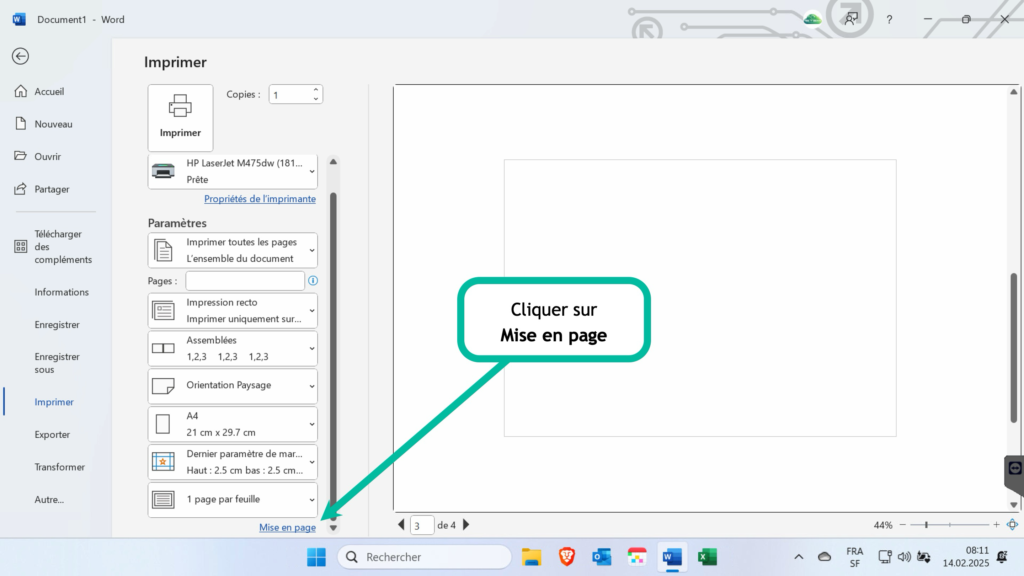Click the Pages range input field
1024x576 pixels.
coord(245,281)
